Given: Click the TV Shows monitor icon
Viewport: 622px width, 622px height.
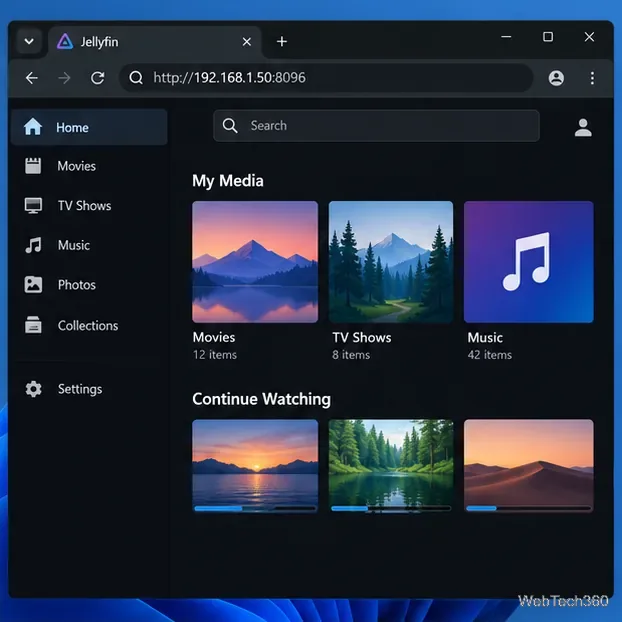Looking at the screenshot, I should point(33,205).
